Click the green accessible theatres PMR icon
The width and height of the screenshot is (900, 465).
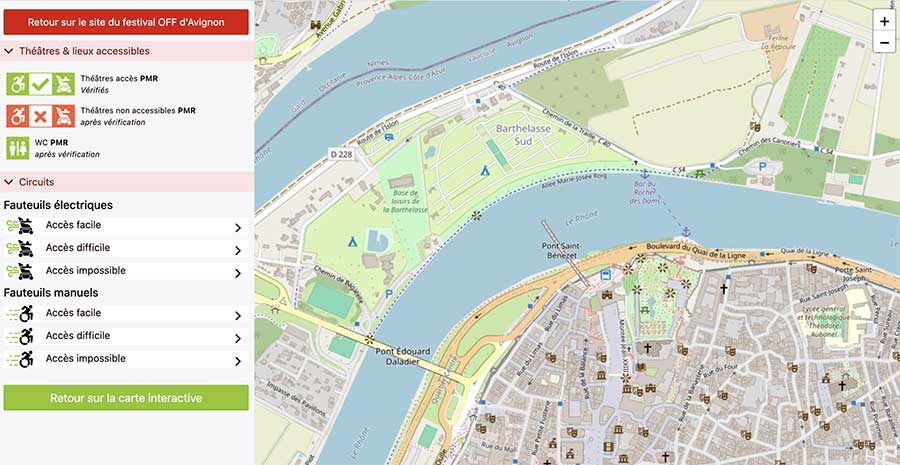coord(40,84)
